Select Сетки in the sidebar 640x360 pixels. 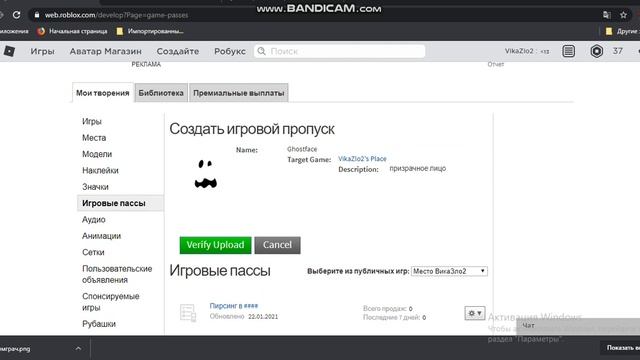93,252
